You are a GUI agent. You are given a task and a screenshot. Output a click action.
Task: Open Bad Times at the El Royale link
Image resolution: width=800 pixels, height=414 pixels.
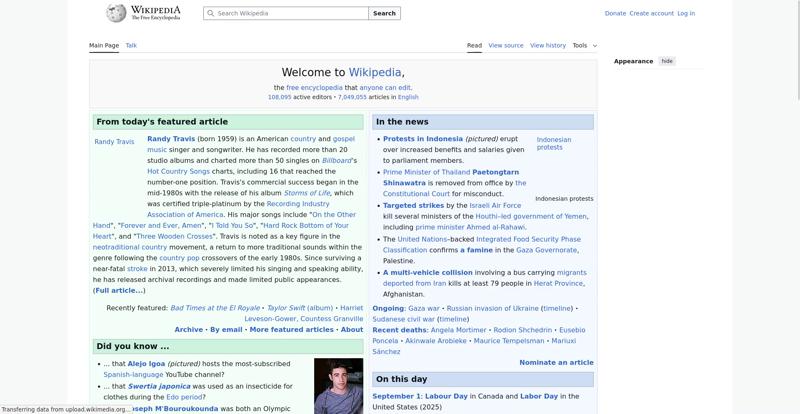pyautogui.click(x=215, y=308)
